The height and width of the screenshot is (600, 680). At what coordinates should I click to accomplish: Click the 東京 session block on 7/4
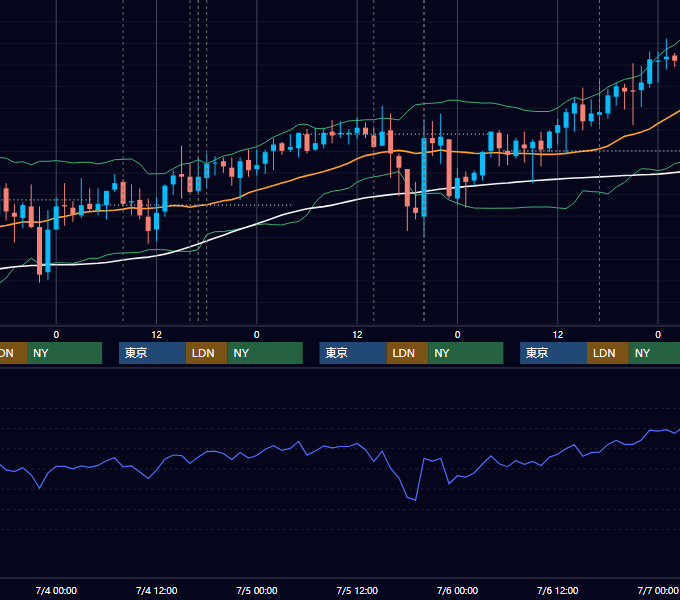[152, 353]
